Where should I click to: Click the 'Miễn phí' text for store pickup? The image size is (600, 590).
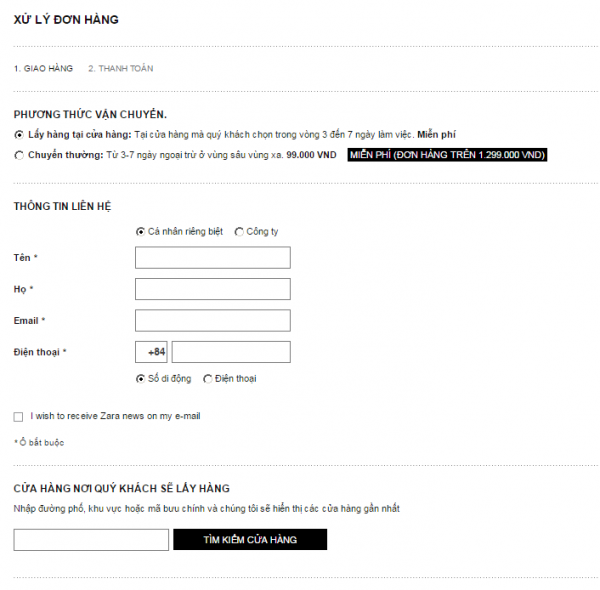tap(437, 134)
